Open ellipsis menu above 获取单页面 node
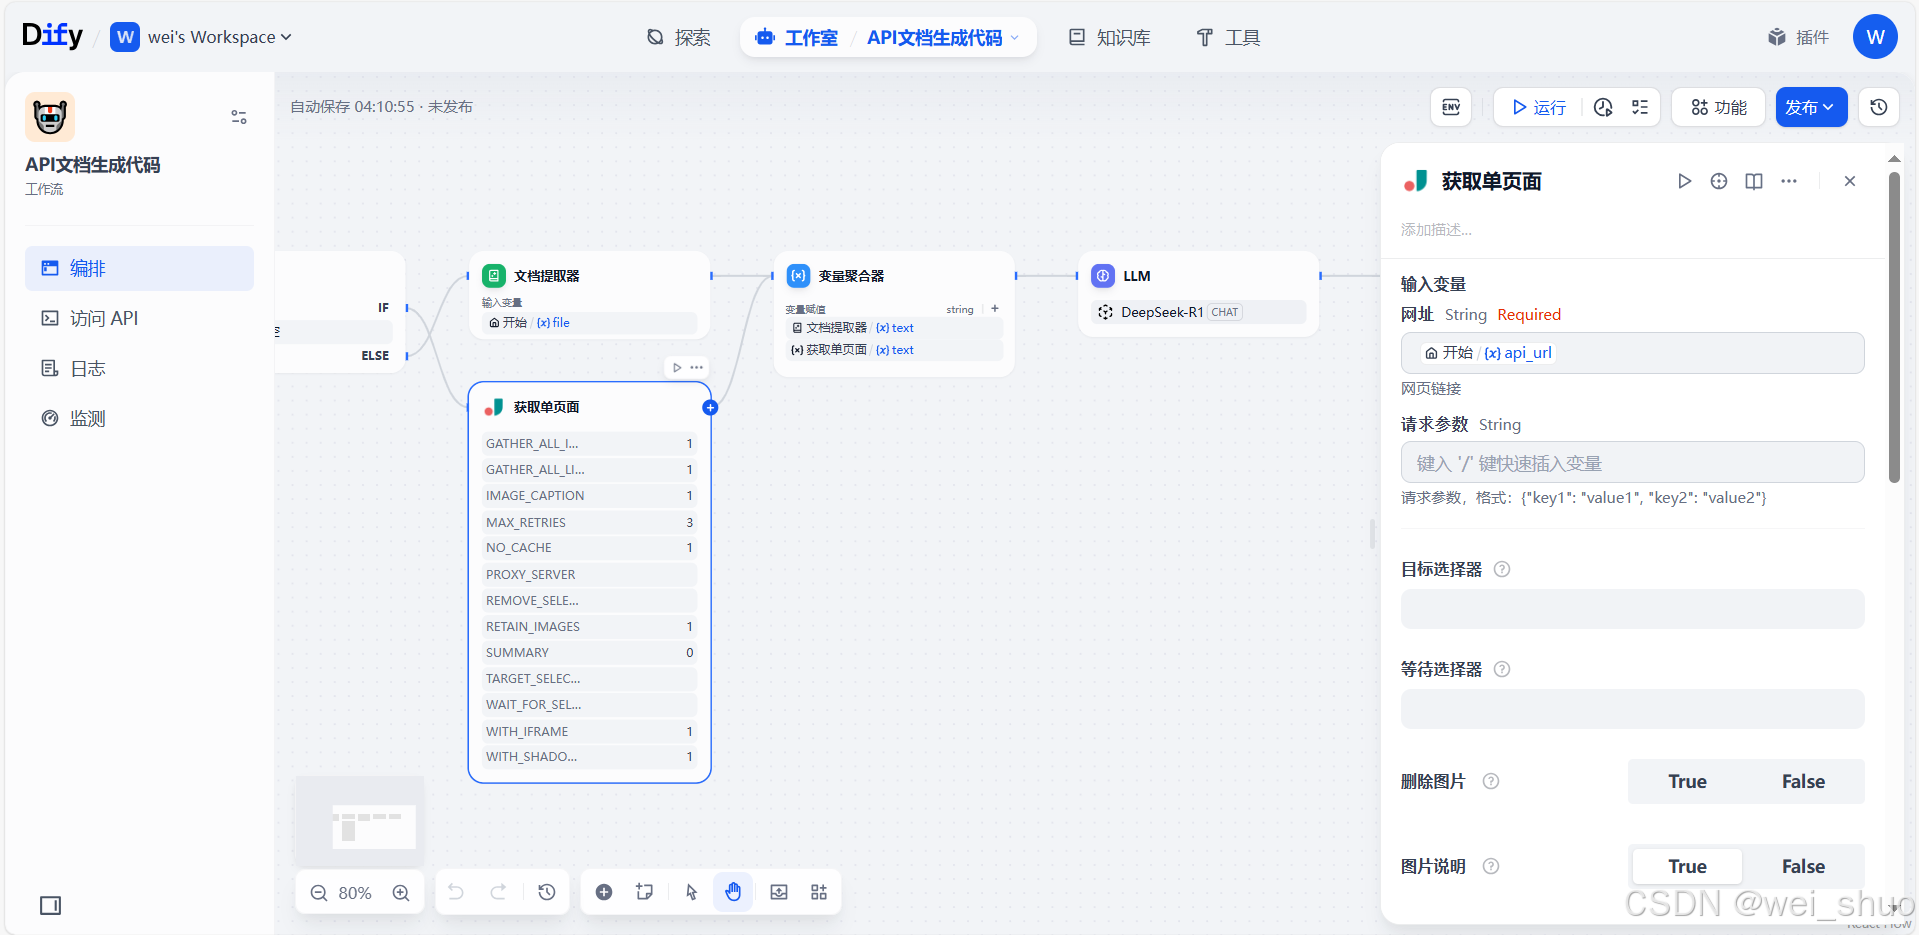This screenshot has height=935, width=1919. pyautogui.click(x=697, y=367)
